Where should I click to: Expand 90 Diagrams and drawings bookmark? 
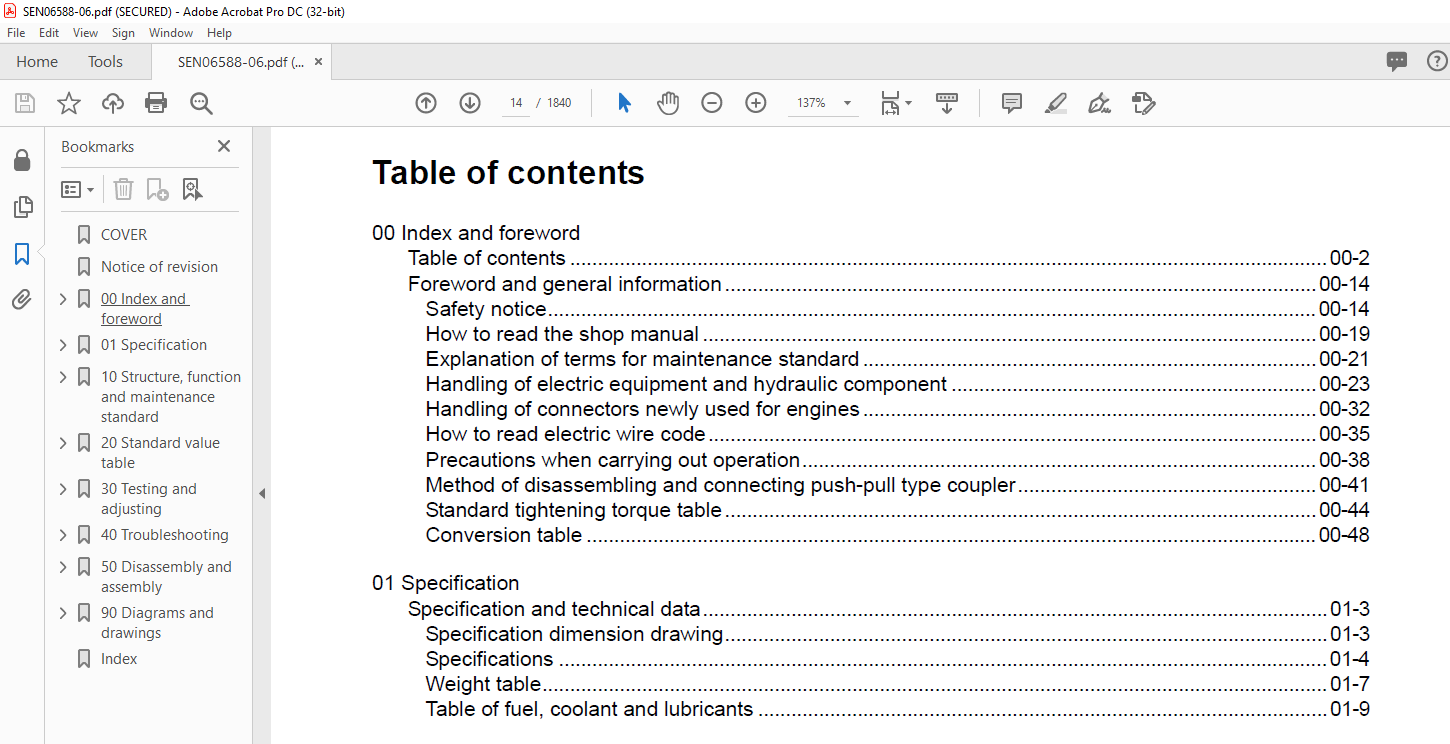click(x=63, y=613)
